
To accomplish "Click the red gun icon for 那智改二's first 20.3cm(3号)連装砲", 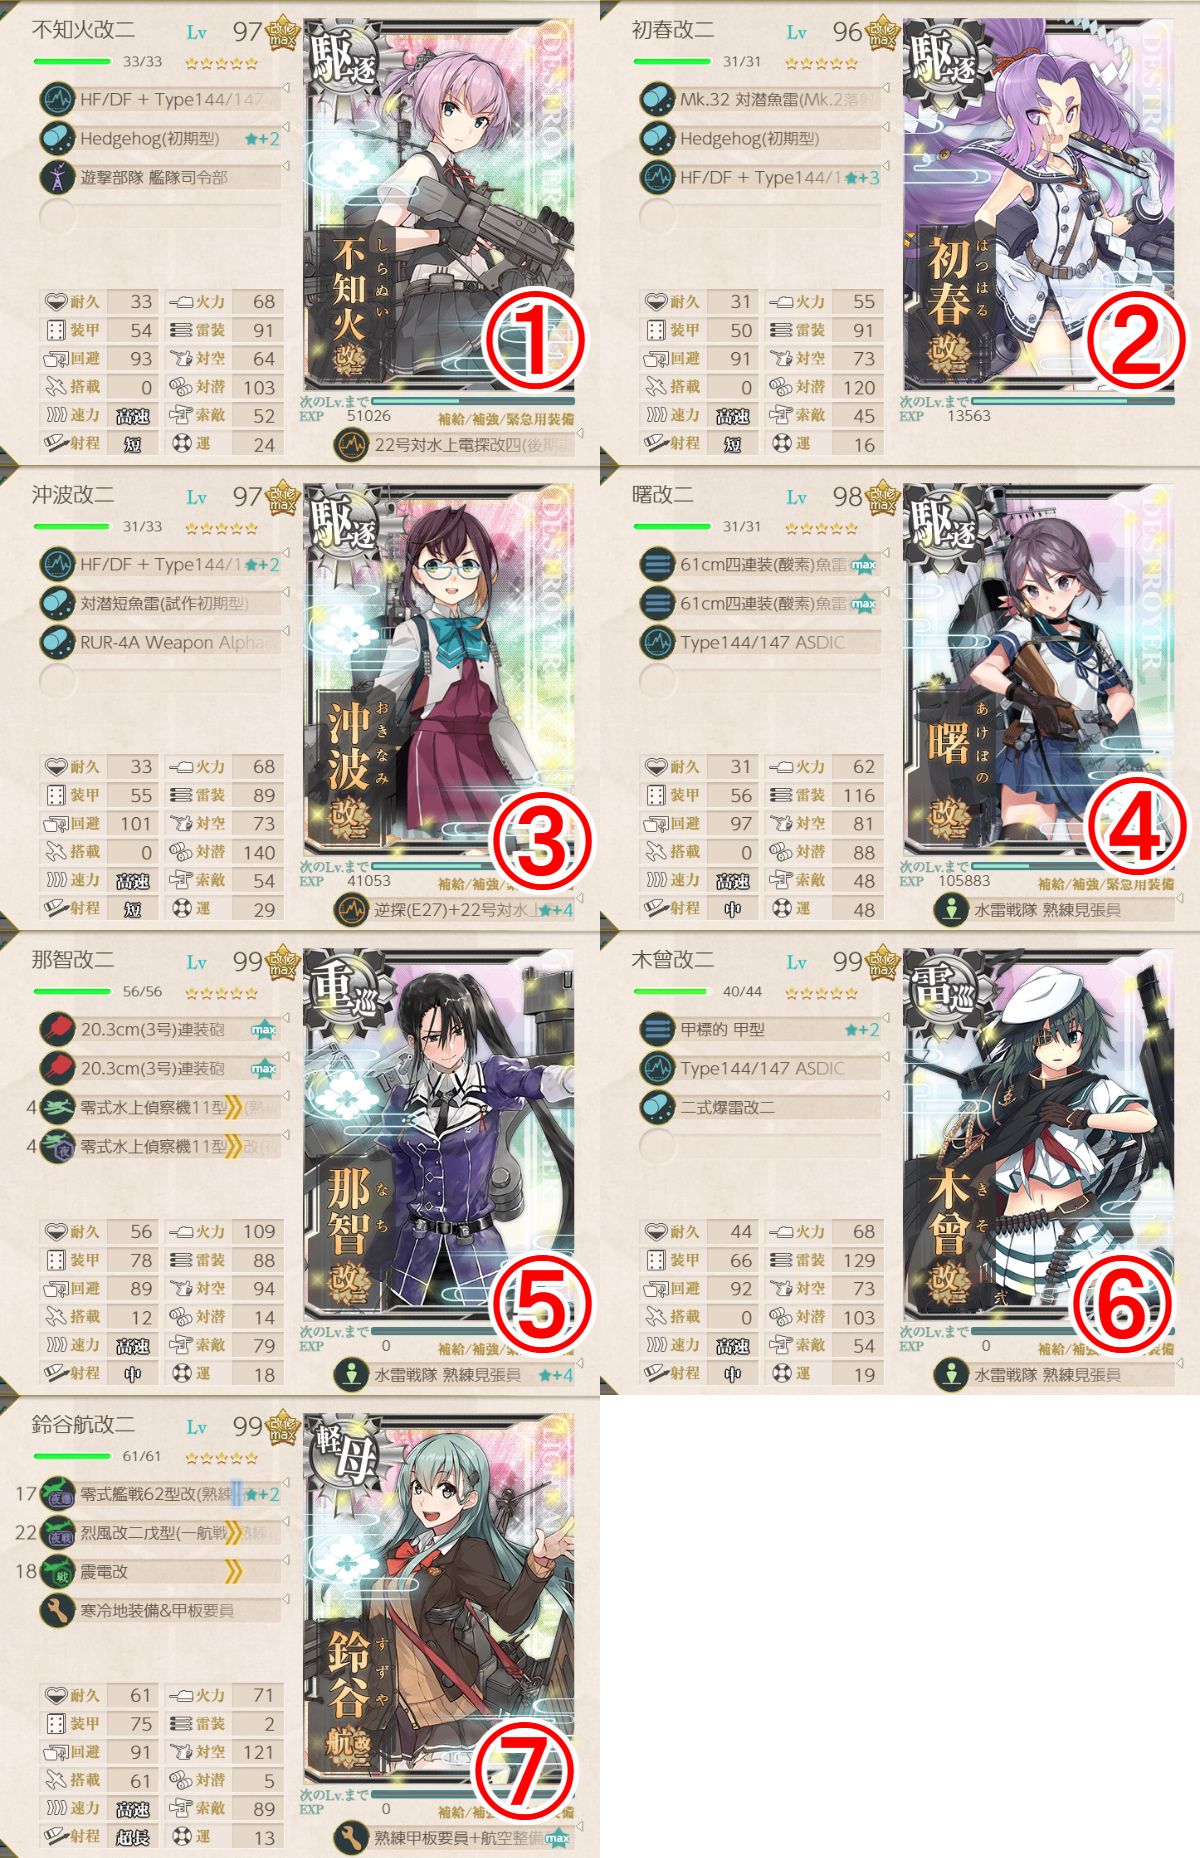I will [57, 1029].
